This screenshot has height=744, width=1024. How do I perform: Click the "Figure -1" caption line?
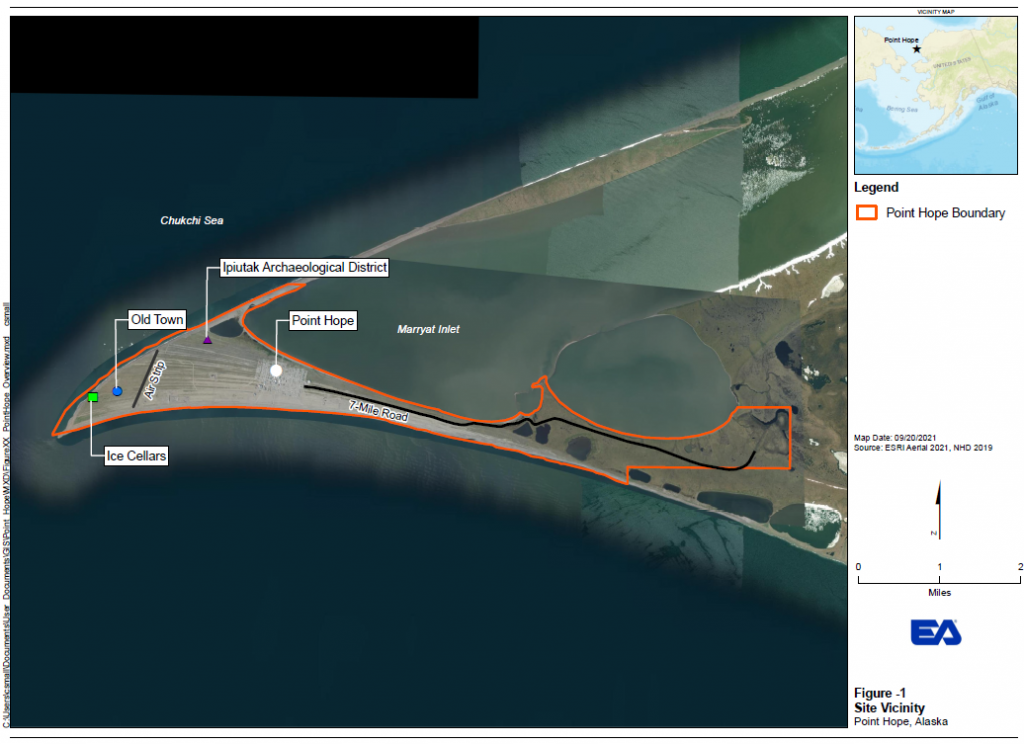point(880,693)
